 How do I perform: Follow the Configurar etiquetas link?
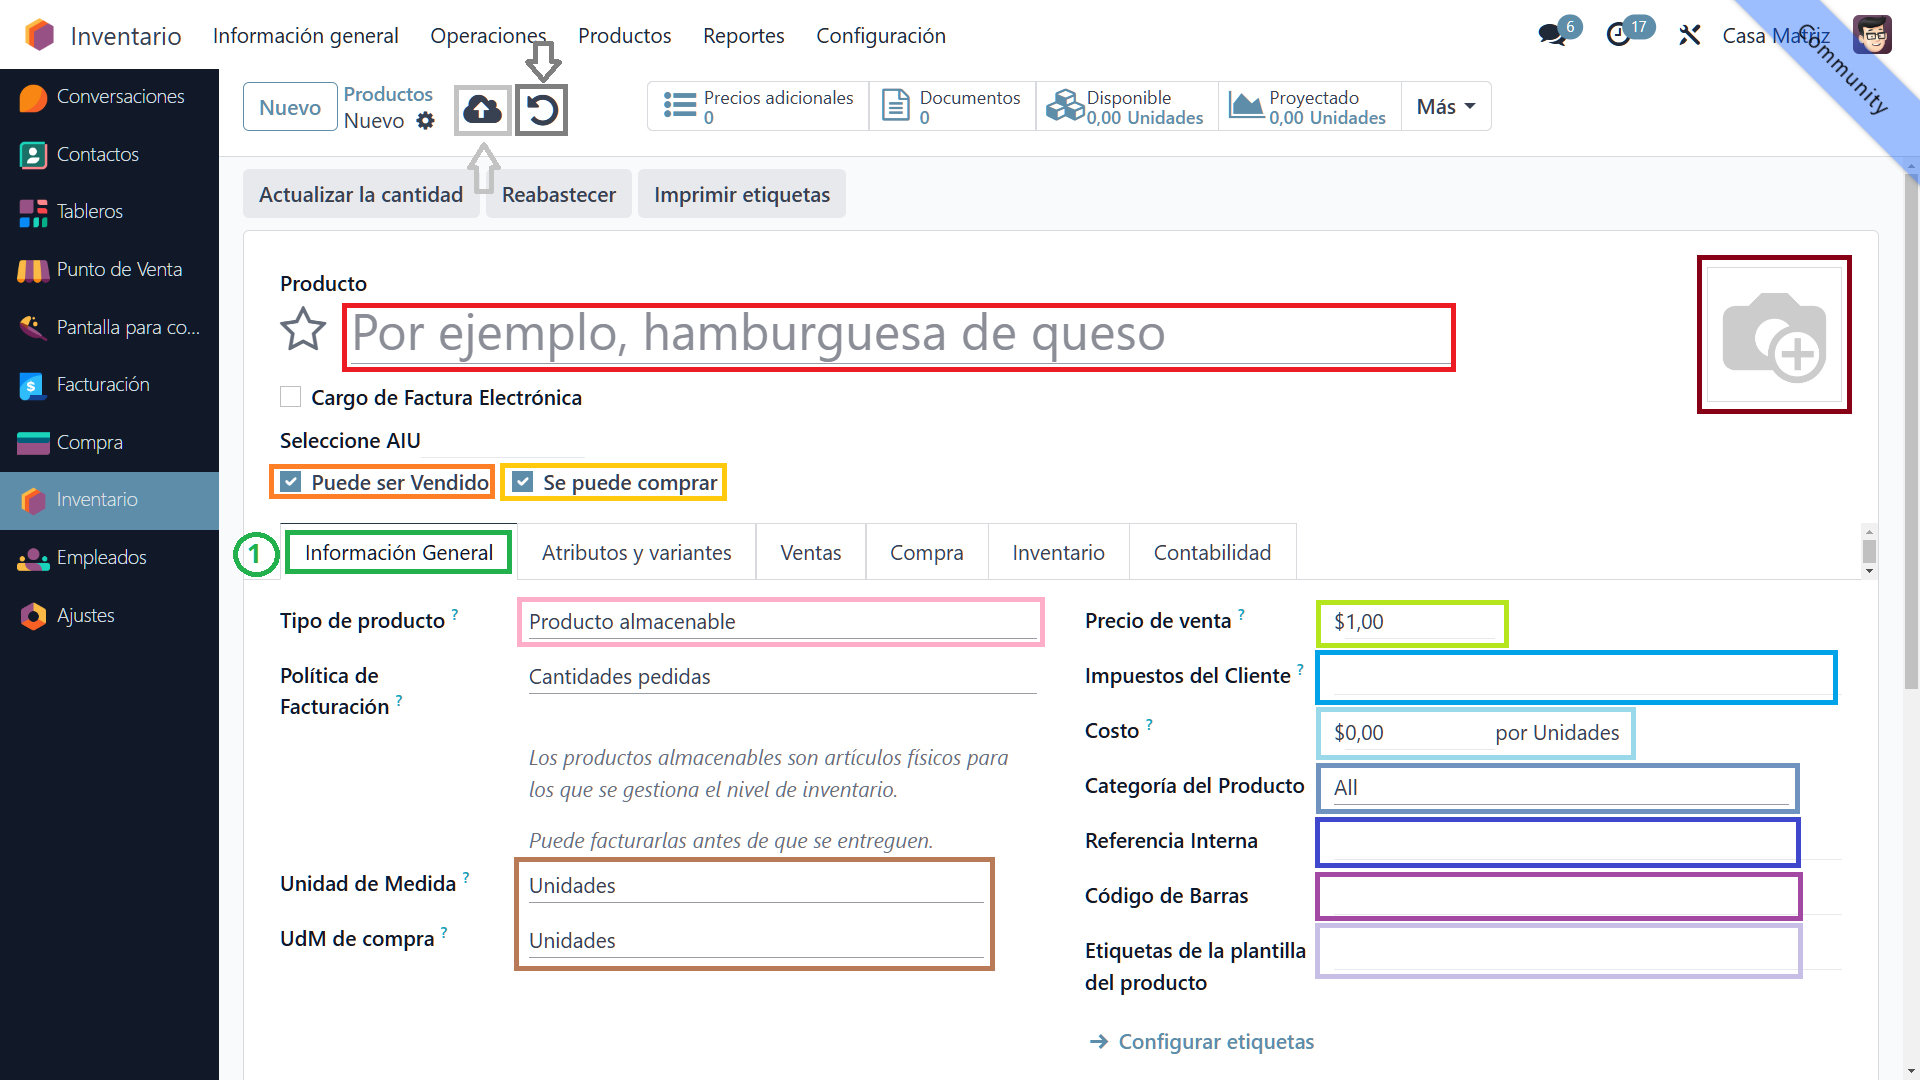1215,1041
